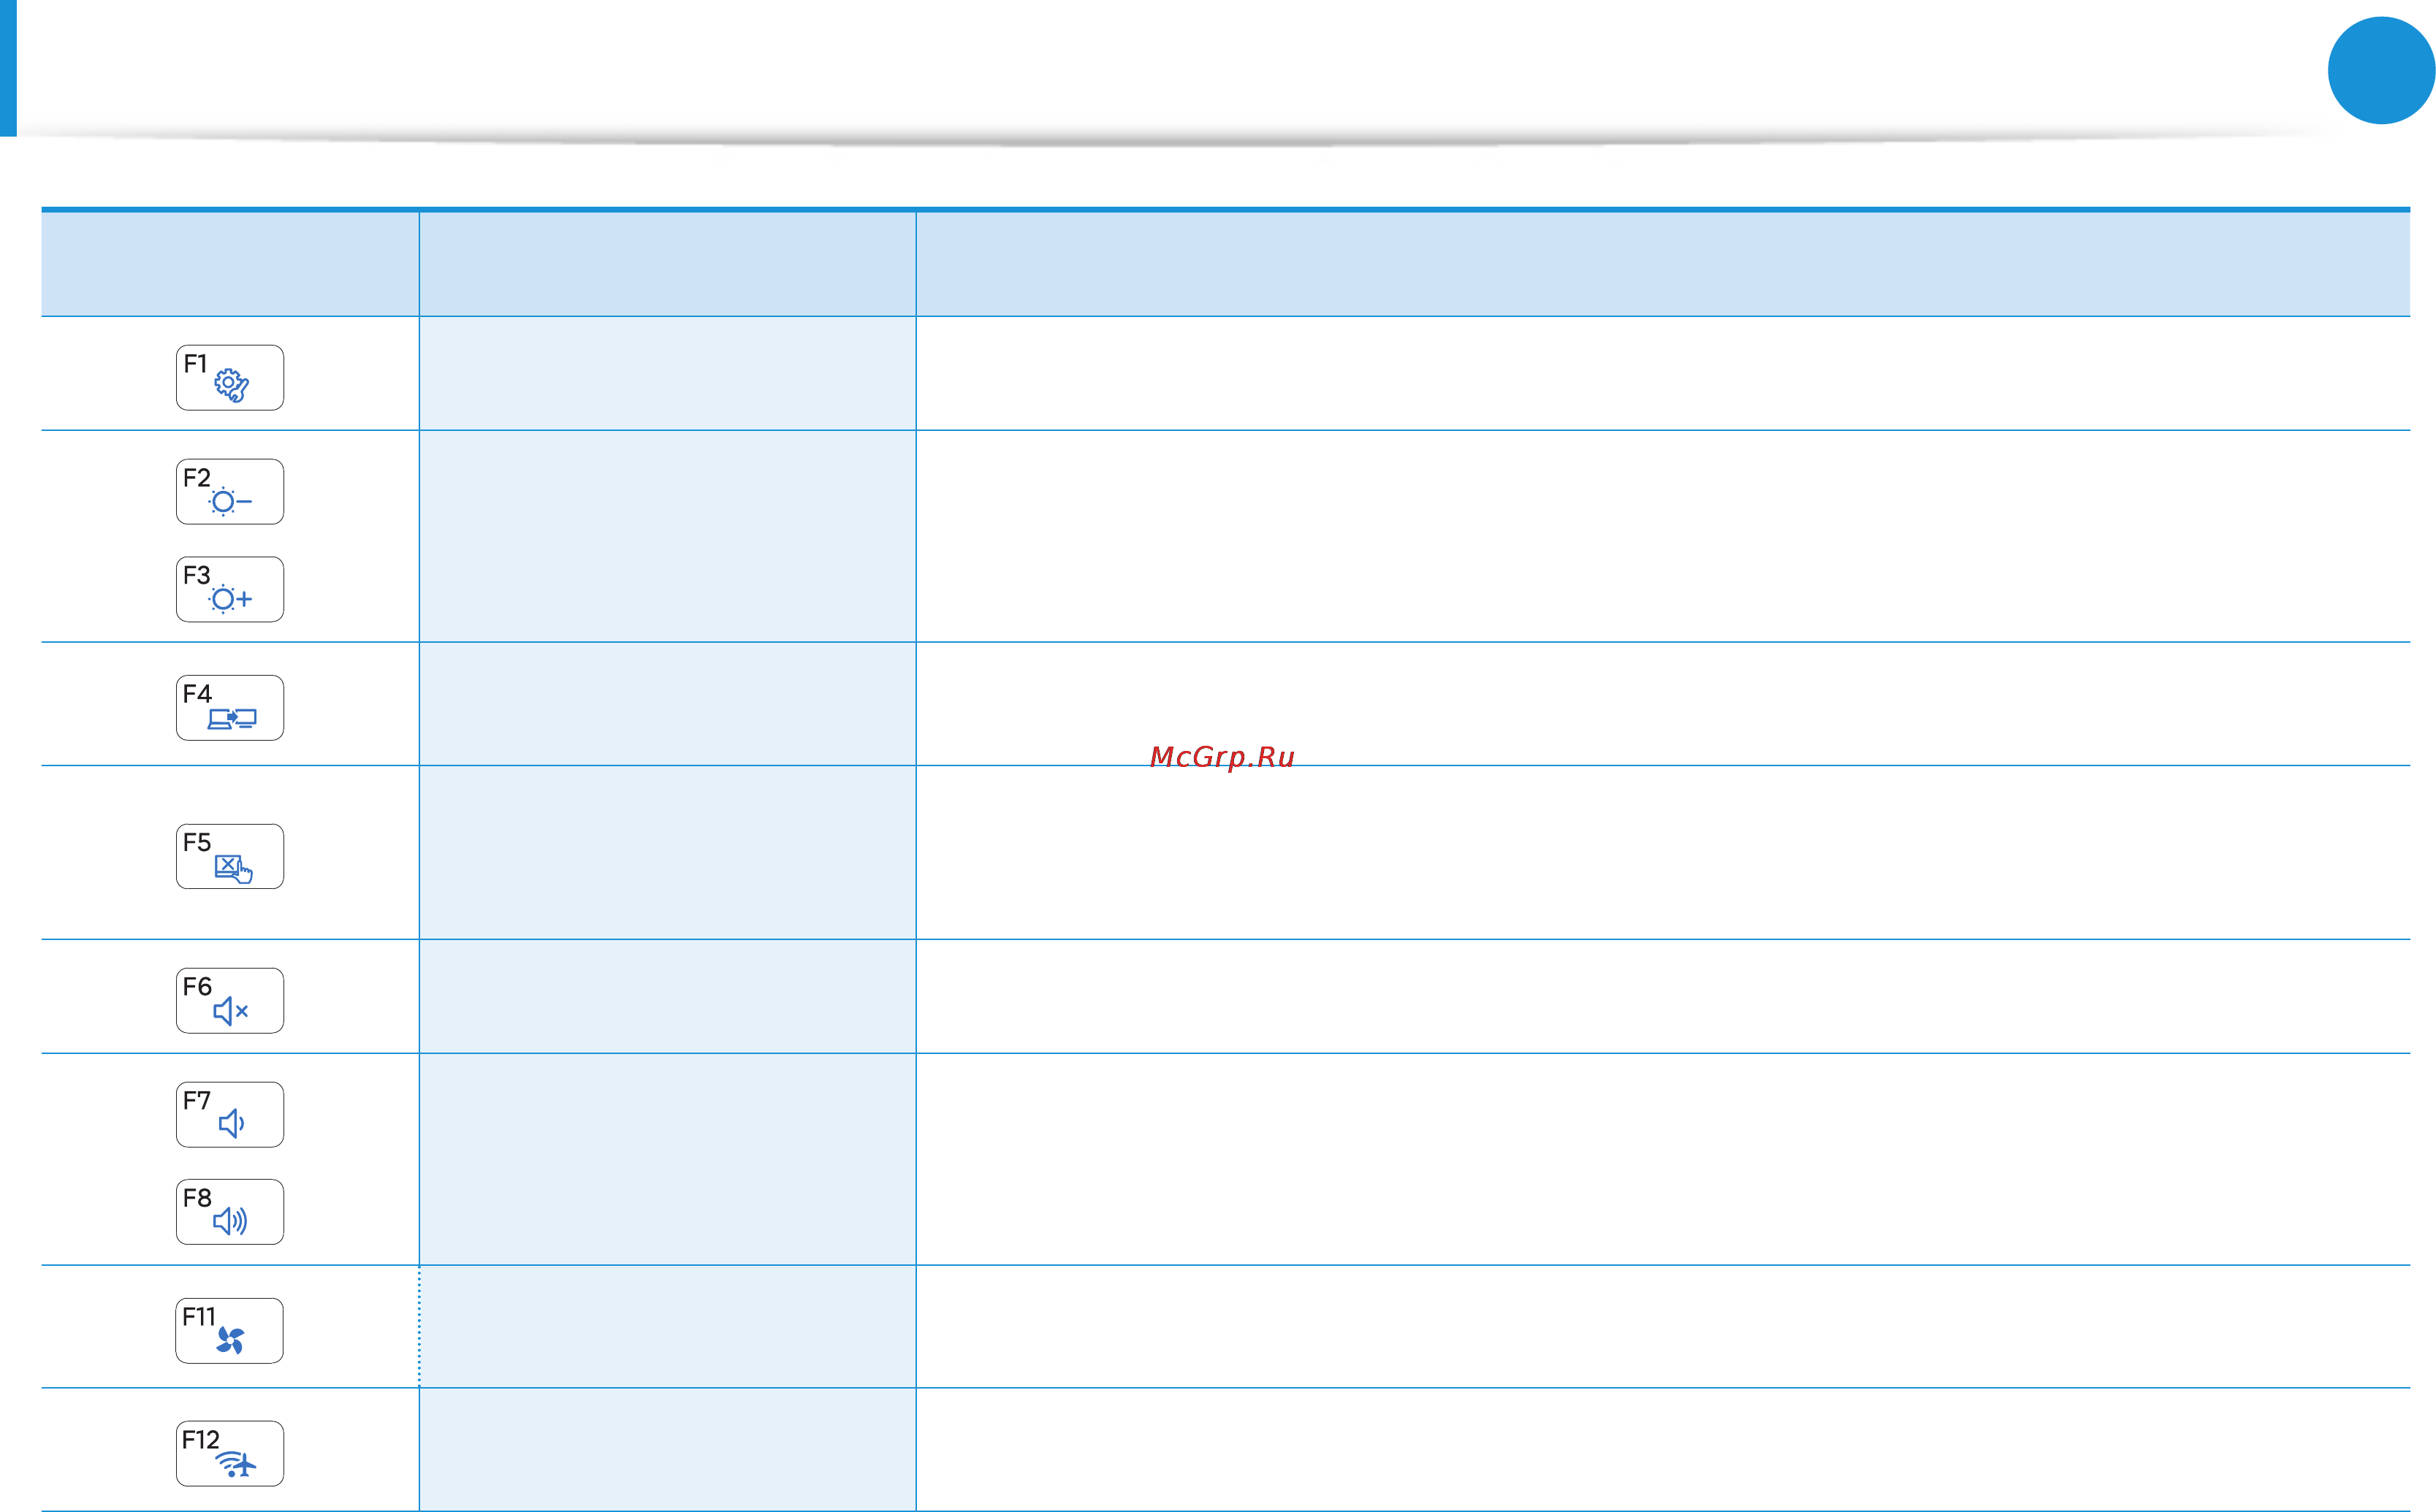Click the F7 volume down key
The image size is (2436, 1512).
(x=230, y=1115)
